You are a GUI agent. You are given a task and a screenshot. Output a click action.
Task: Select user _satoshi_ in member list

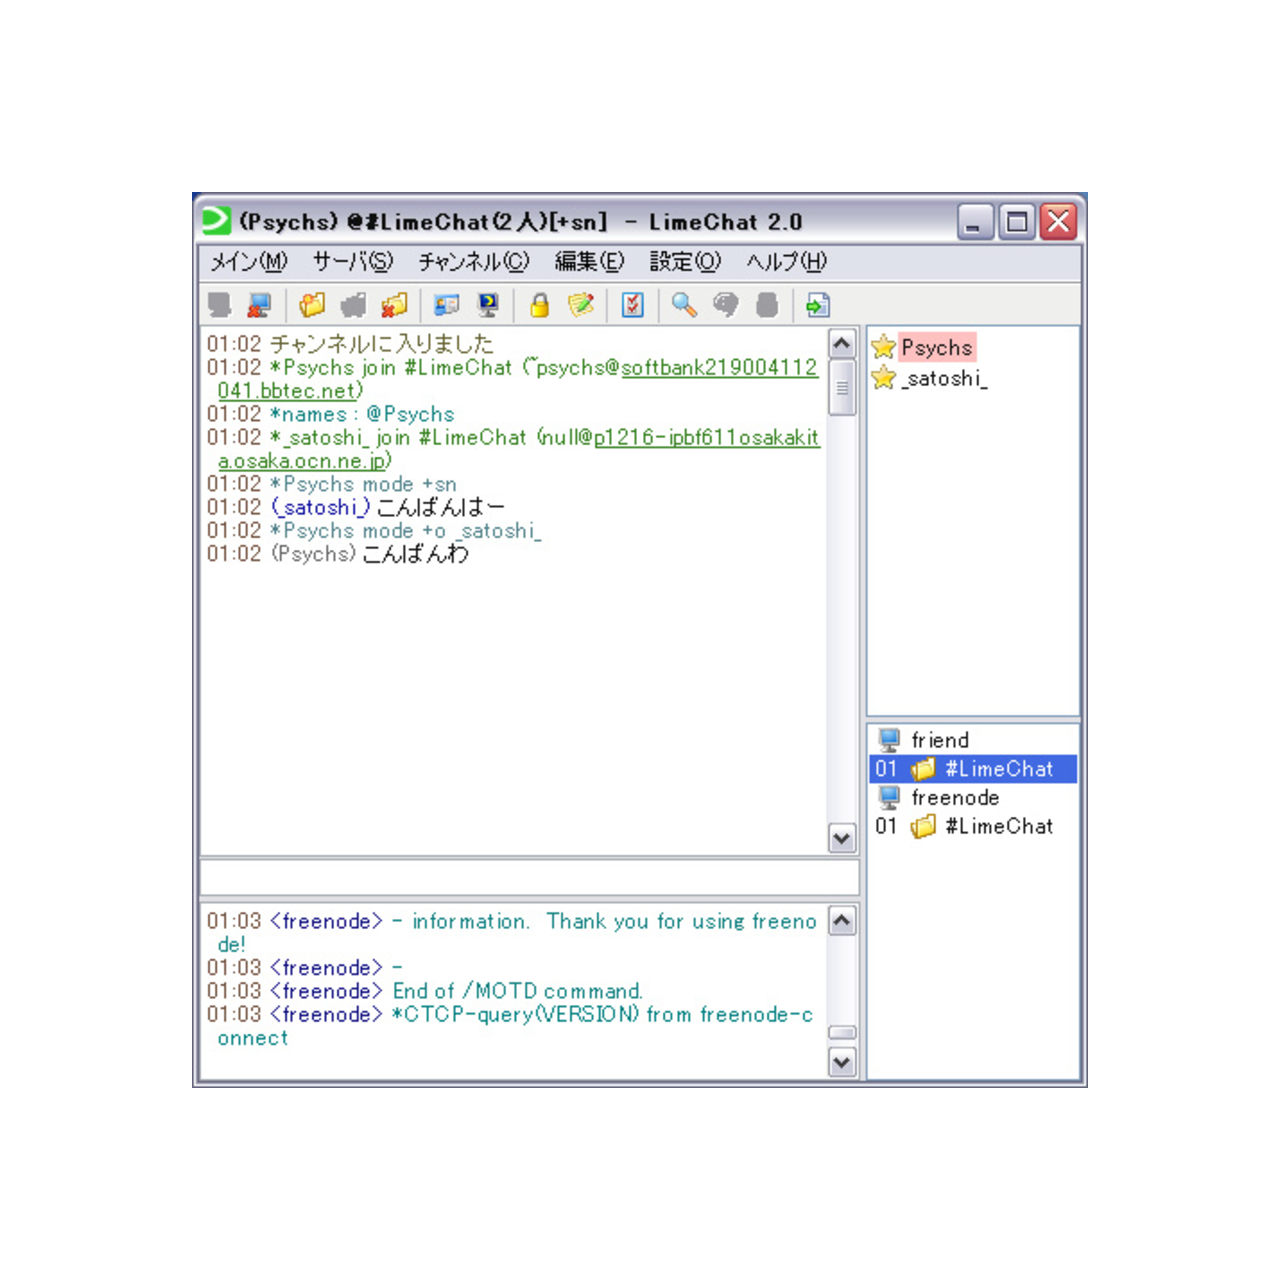(944, 378)
